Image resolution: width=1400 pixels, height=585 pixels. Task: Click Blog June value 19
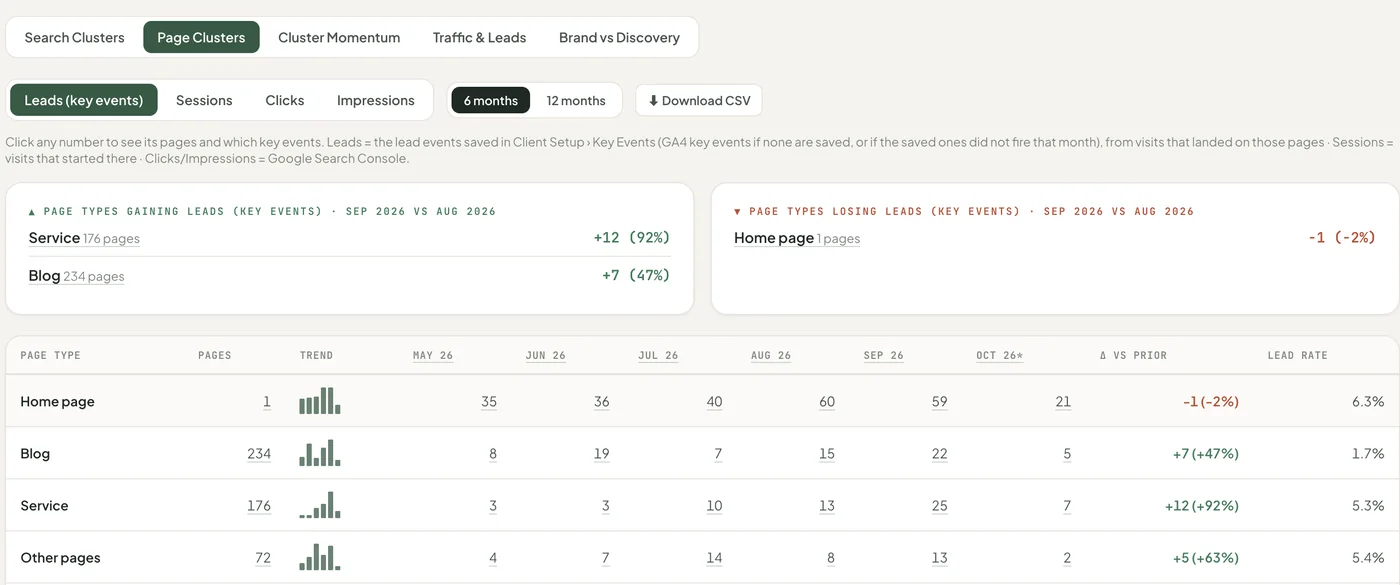click(x=601, y=454)
